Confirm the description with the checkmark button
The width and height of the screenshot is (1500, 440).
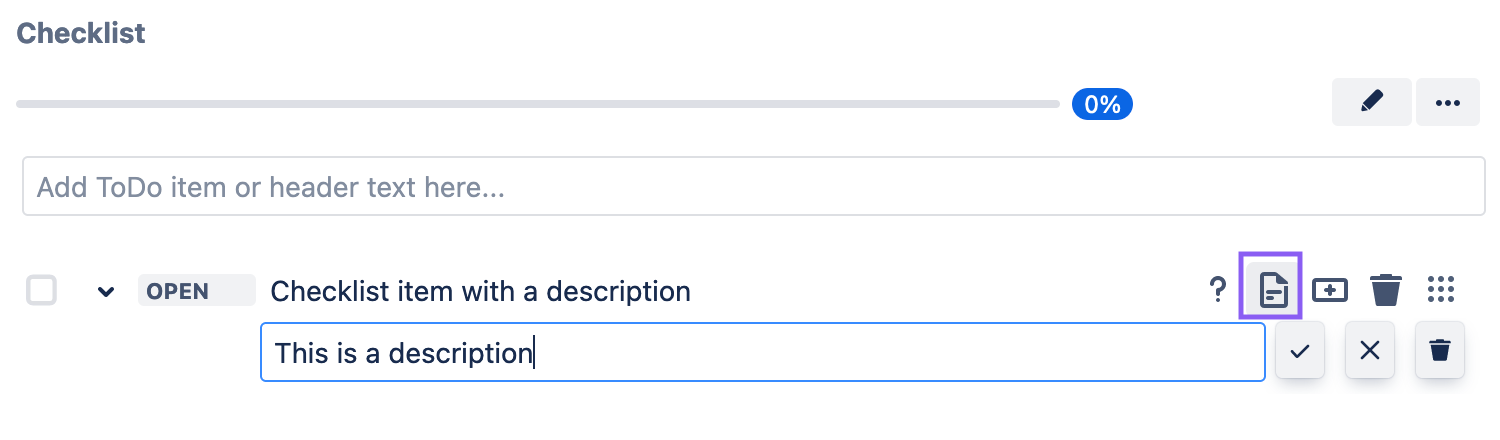click(1299, 351)
